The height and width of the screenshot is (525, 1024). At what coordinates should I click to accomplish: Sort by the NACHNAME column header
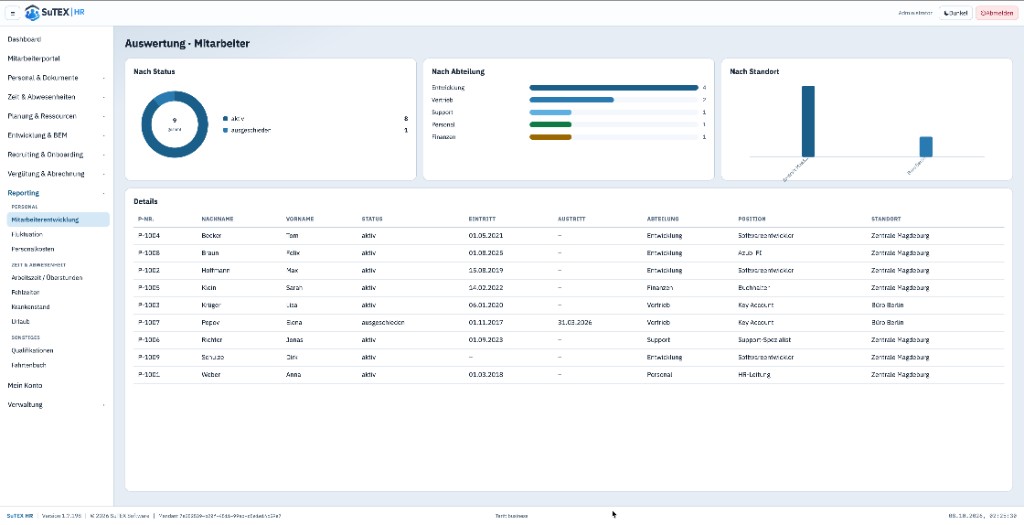[217, 219]
